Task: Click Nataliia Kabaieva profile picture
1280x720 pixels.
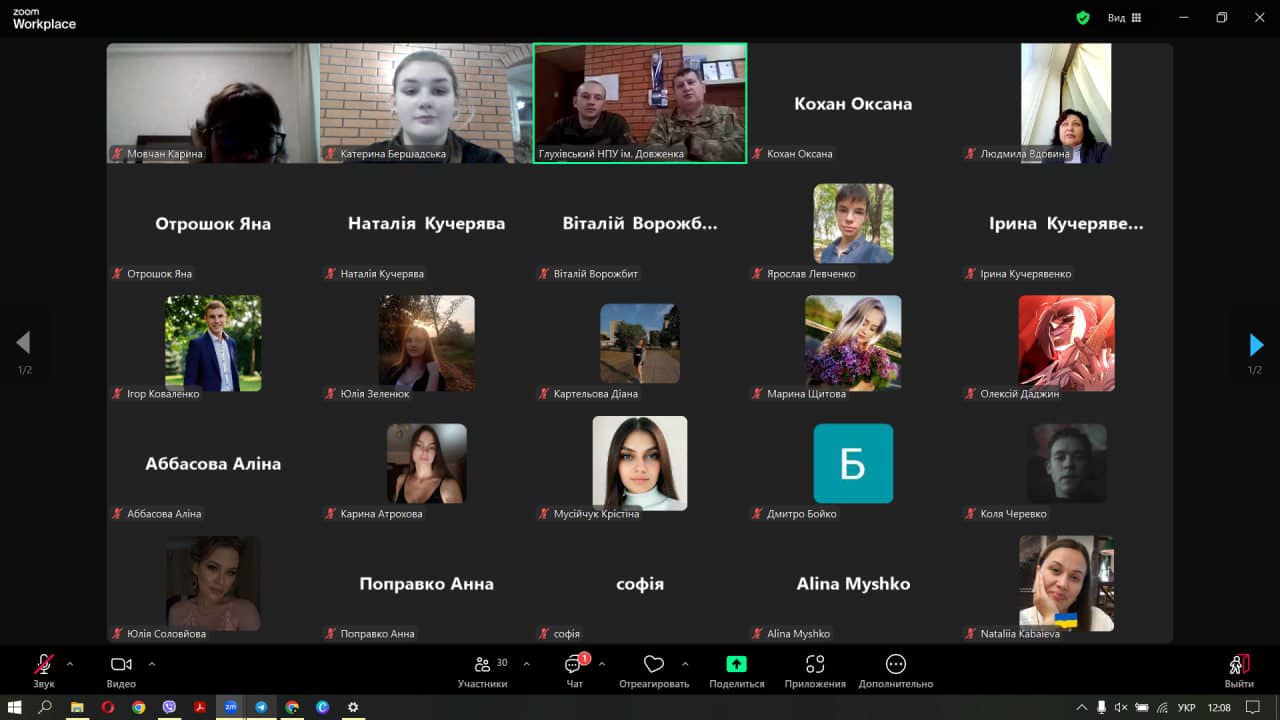Action: pyautogui.click(x=1066, y=583)
